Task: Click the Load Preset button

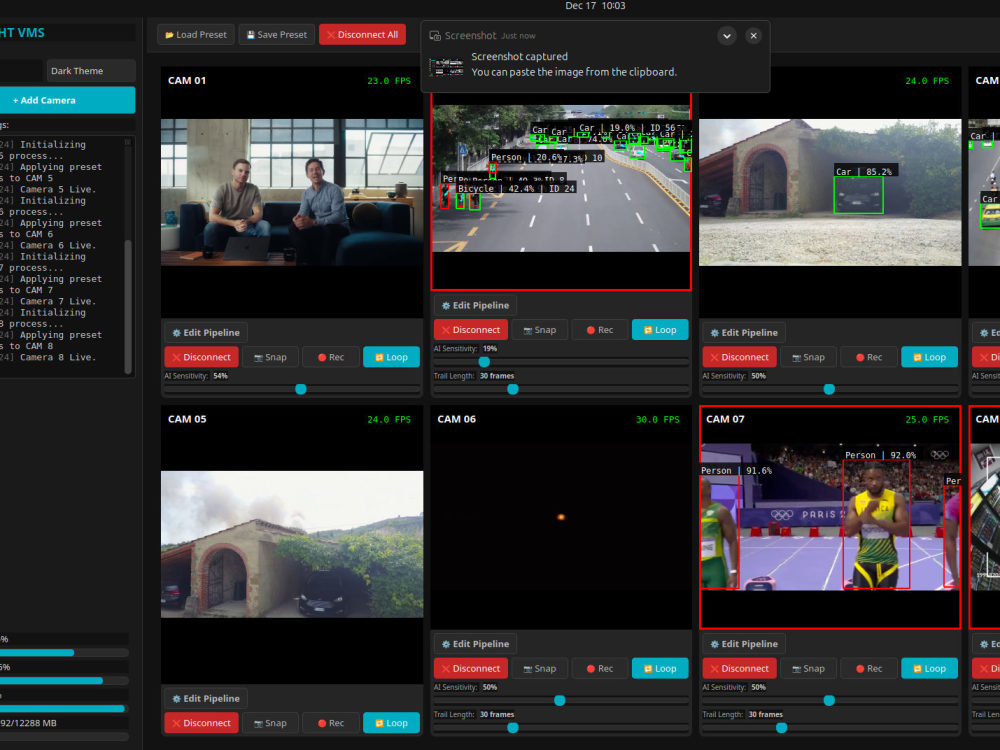Action: click(196, 34)
